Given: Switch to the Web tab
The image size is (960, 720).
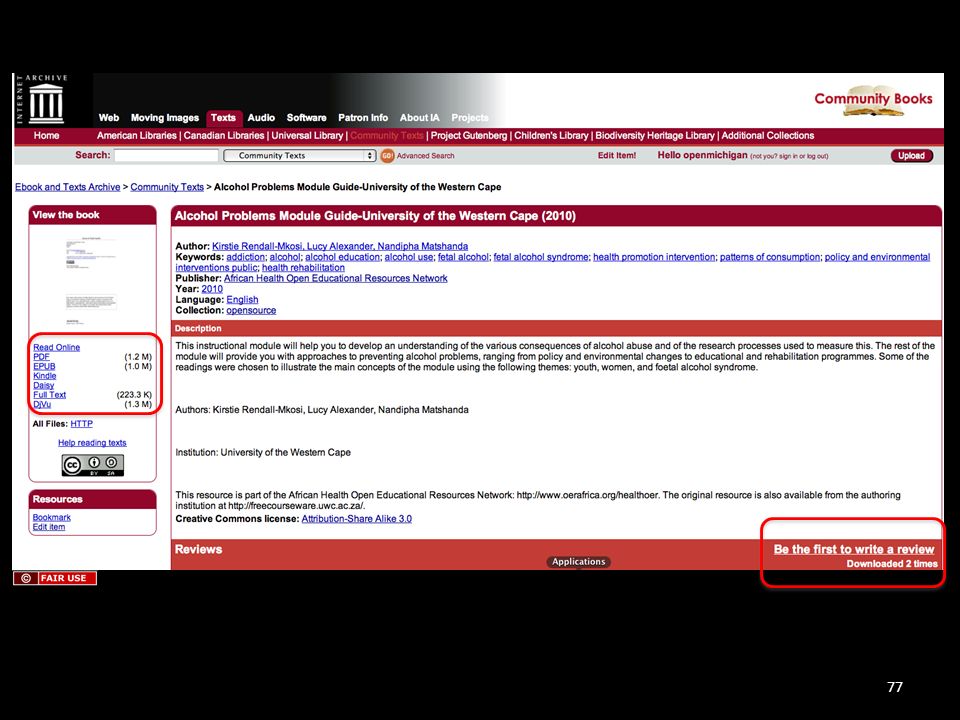Looking at the screenshot, I should (x=109, y=118).
